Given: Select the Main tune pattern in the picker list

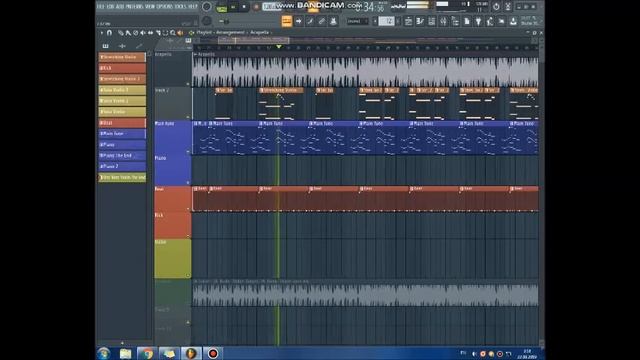Looking at the screenshot, I should click(x=122, y=133).
